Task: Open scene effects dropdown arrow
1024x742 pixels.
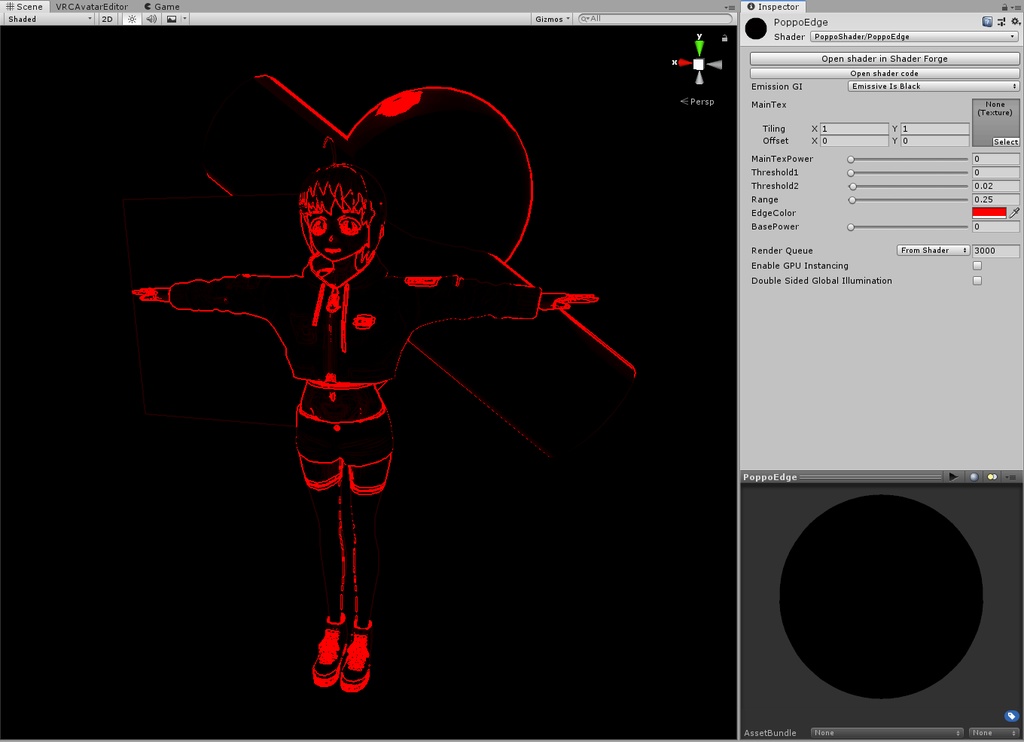Action: (x=185, y=19)
